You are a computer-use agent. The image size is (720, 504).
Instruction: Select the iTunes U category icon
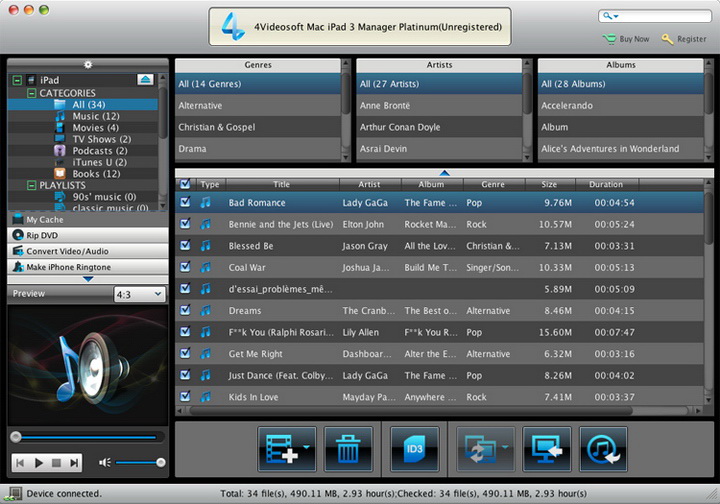tap(60, 162)
